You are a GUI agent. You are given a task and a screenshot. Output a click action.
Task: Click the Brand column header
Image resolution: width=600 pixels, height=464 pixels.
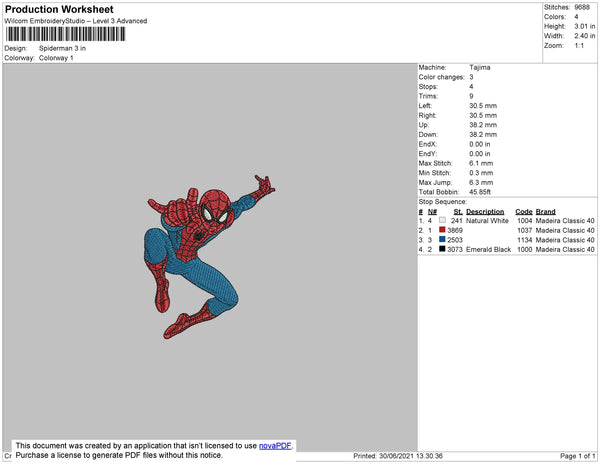[546, 212]
